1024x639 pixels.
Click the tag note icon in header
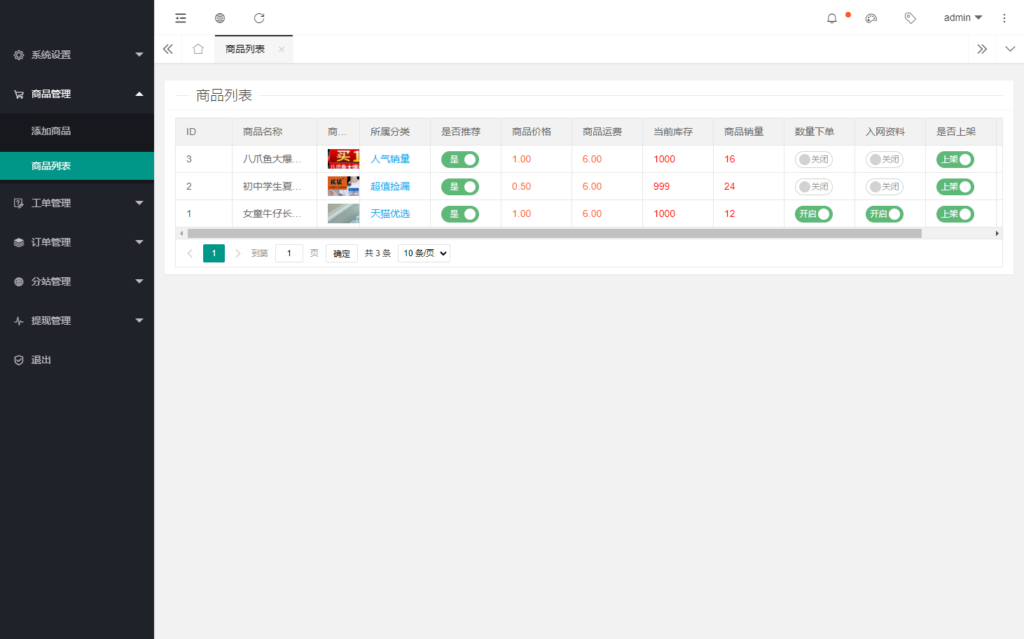click(x=910, y=18)
